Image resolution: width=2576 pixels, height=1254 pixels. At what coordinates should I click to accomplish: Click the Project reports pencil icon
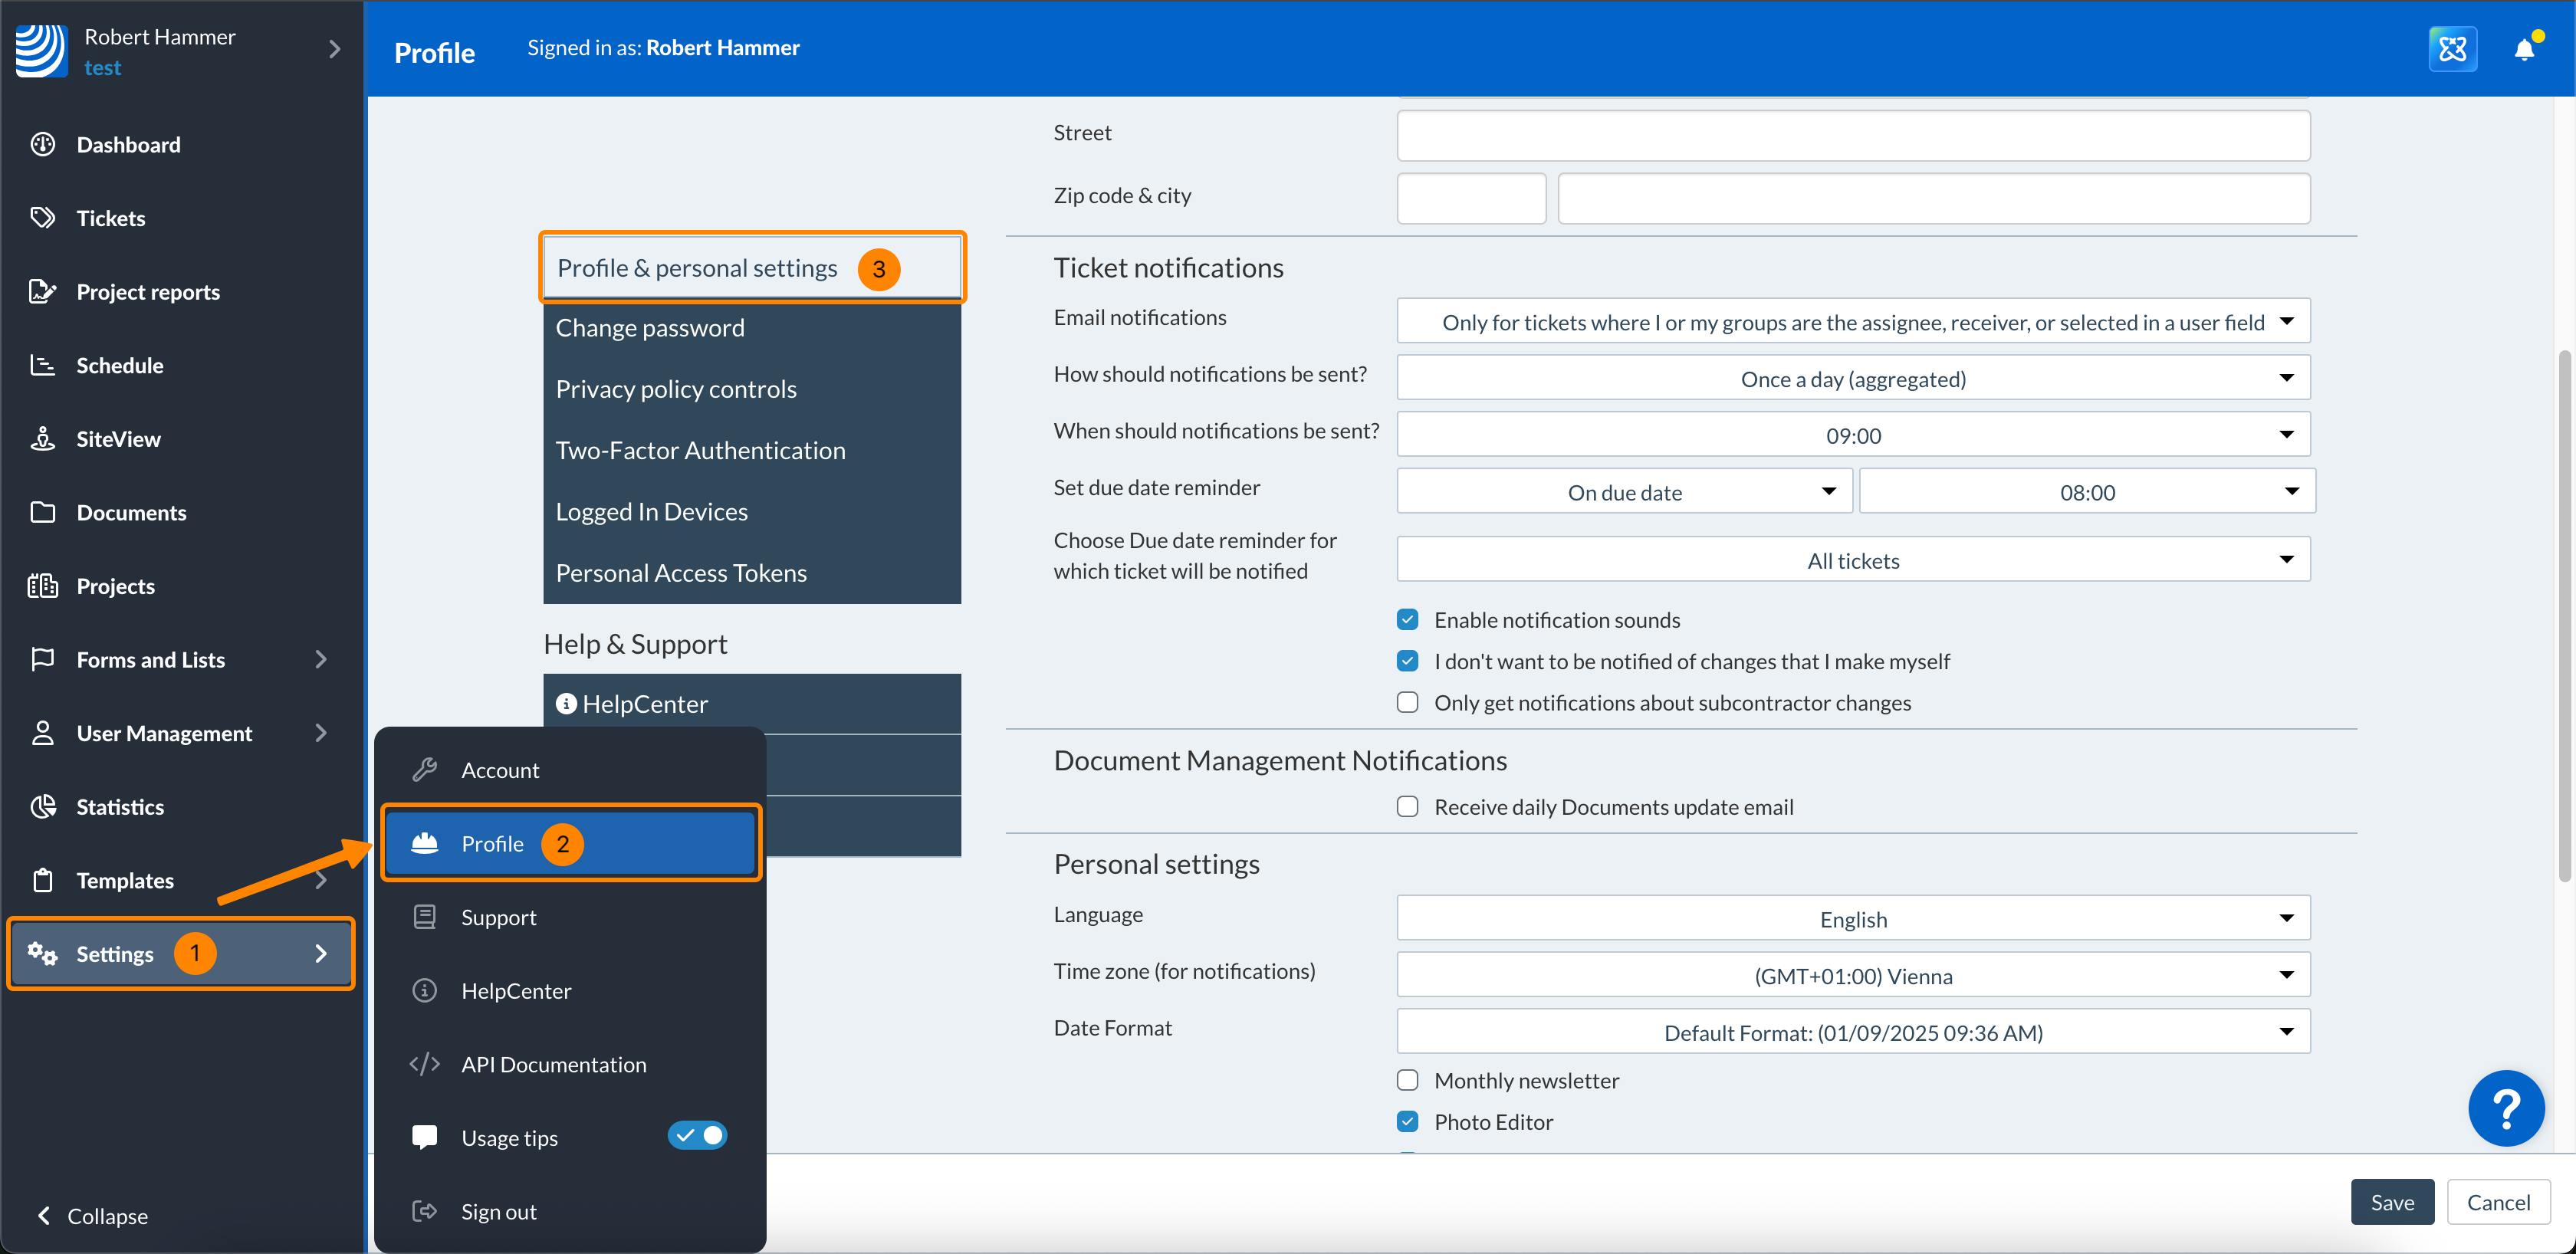(42, 291)
